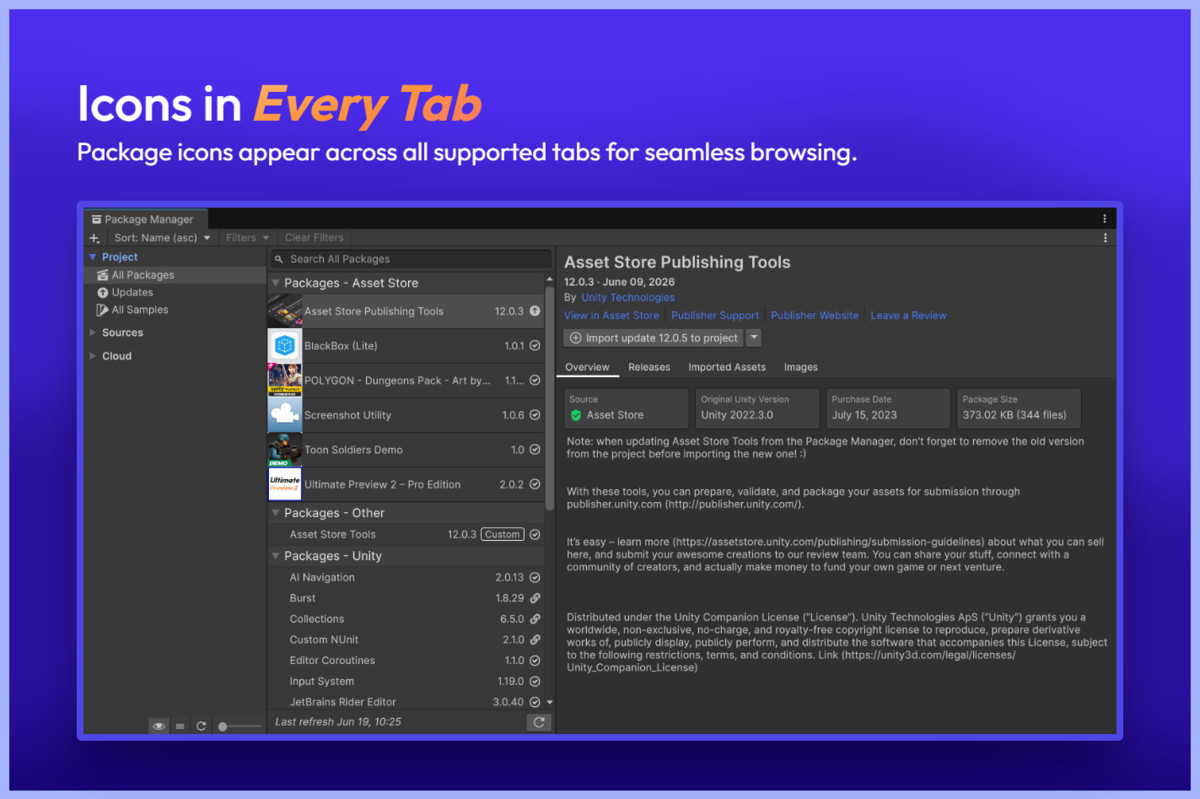Expand the Cloud section

pos(93,356)
